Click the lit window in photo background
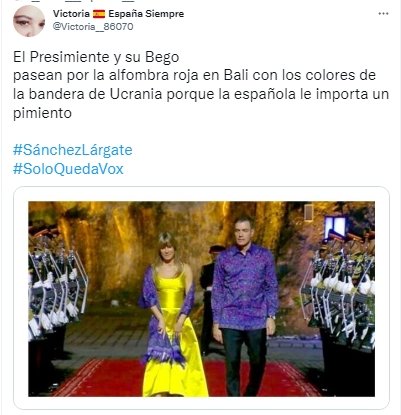This screenshot has width=401, height=415. [335, 227]
